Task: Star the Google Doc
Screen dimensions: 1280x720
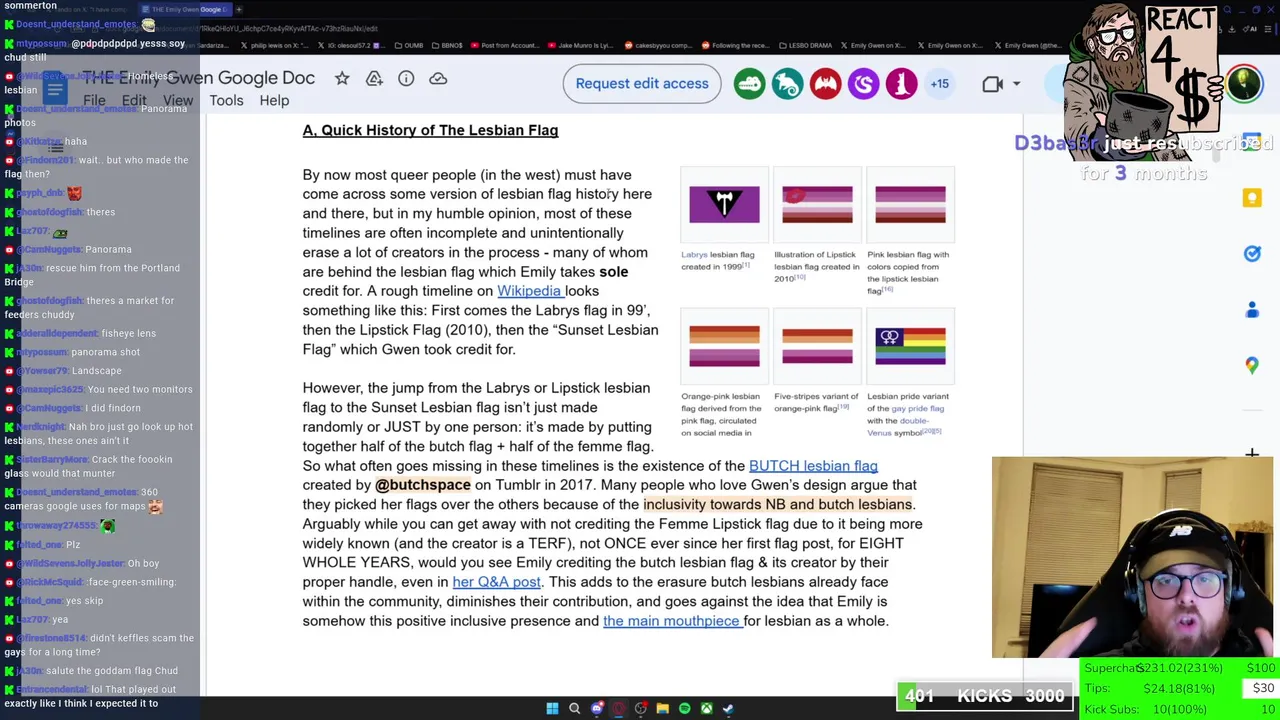Action: point(342,78)
